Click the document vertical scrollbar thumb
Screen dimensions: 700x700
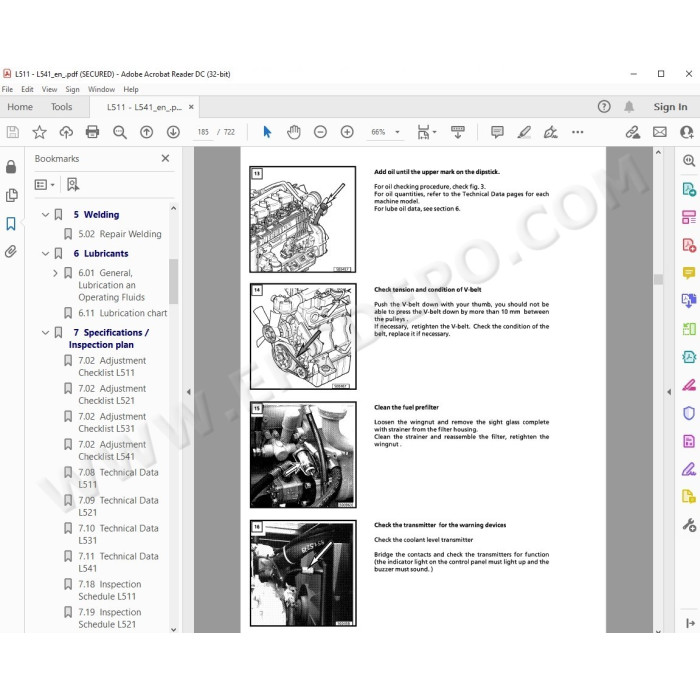[x=658, y=279]
